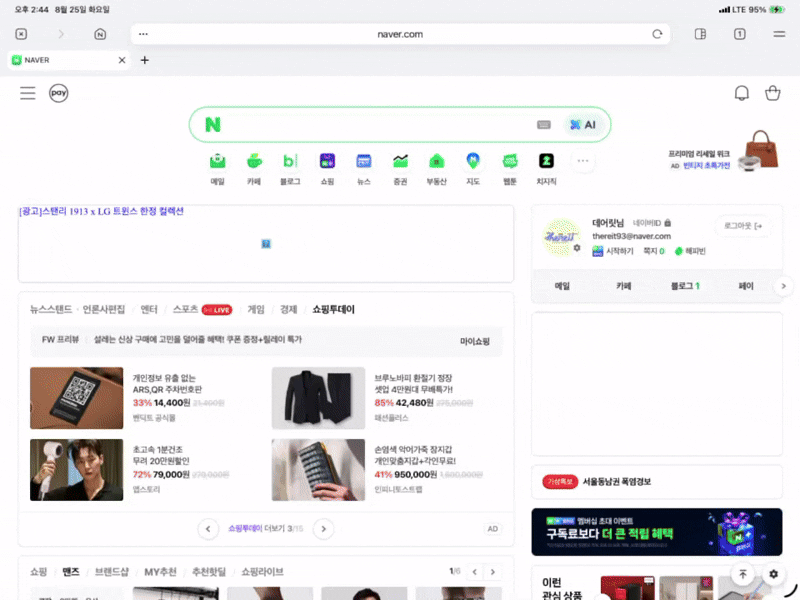
Task: Open profile settings gear on avatar
Action: tap(577, 248)
